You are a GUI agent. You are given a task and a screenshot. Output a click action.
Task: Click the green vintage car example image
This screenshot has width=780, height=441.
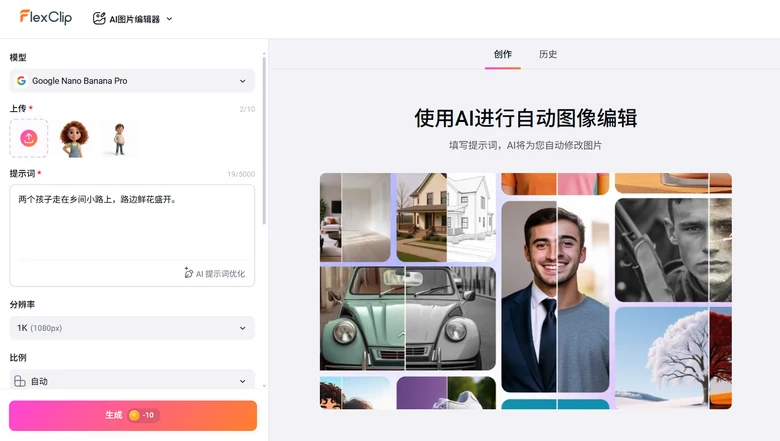click(x=408, y=318)
